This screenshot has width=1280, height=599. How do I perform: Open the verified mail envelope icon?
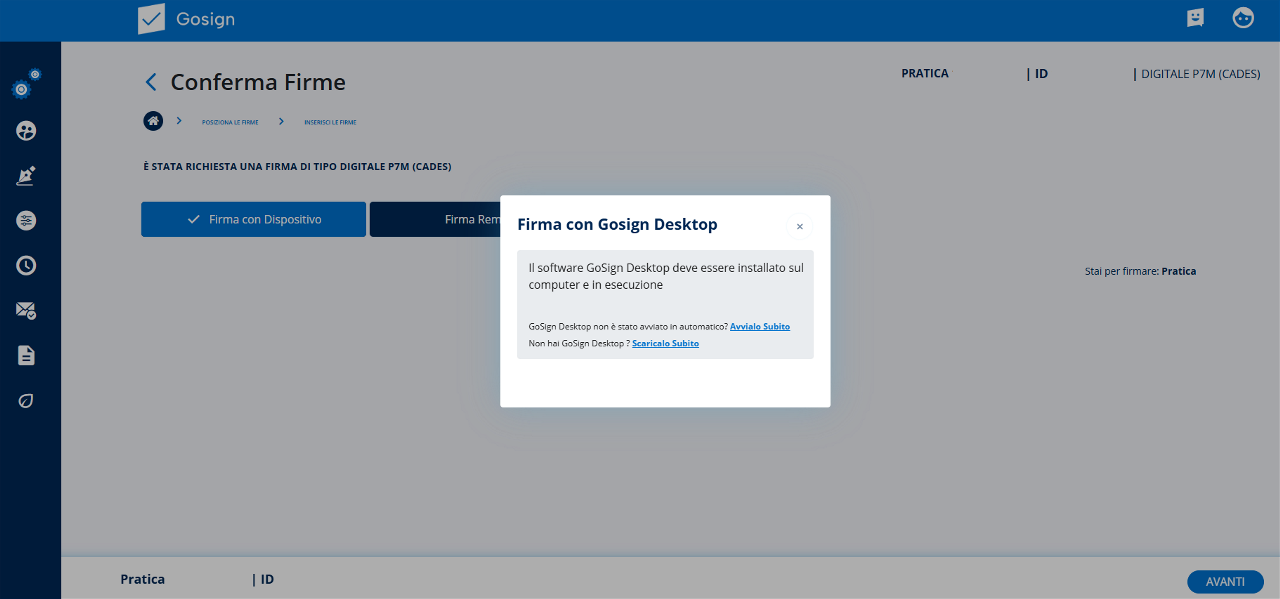tap(26, 311)
